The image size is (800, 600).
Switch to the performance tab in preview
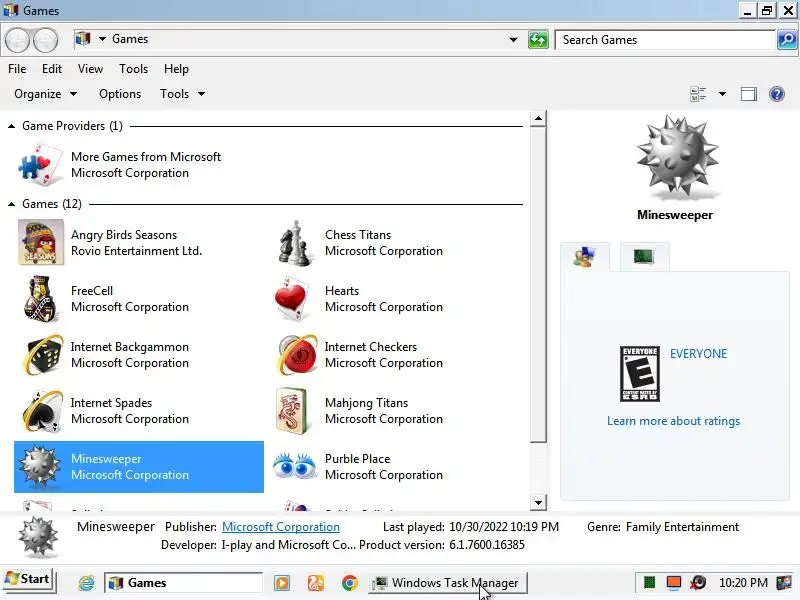[644, 257]
